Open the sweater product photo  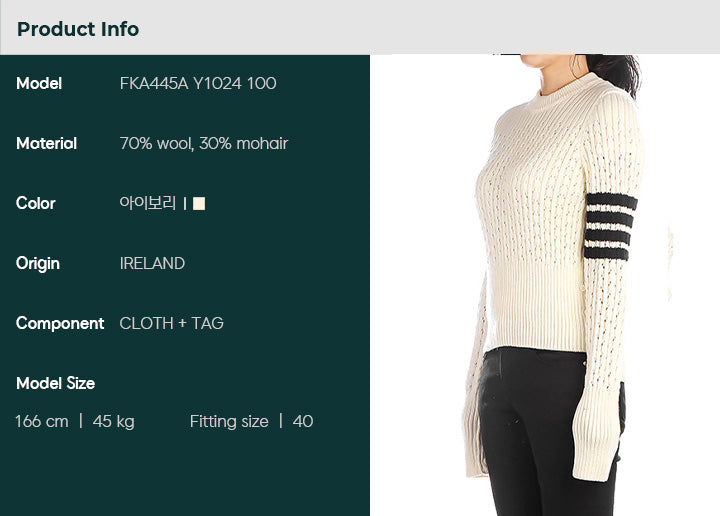(x=545, y=285)
